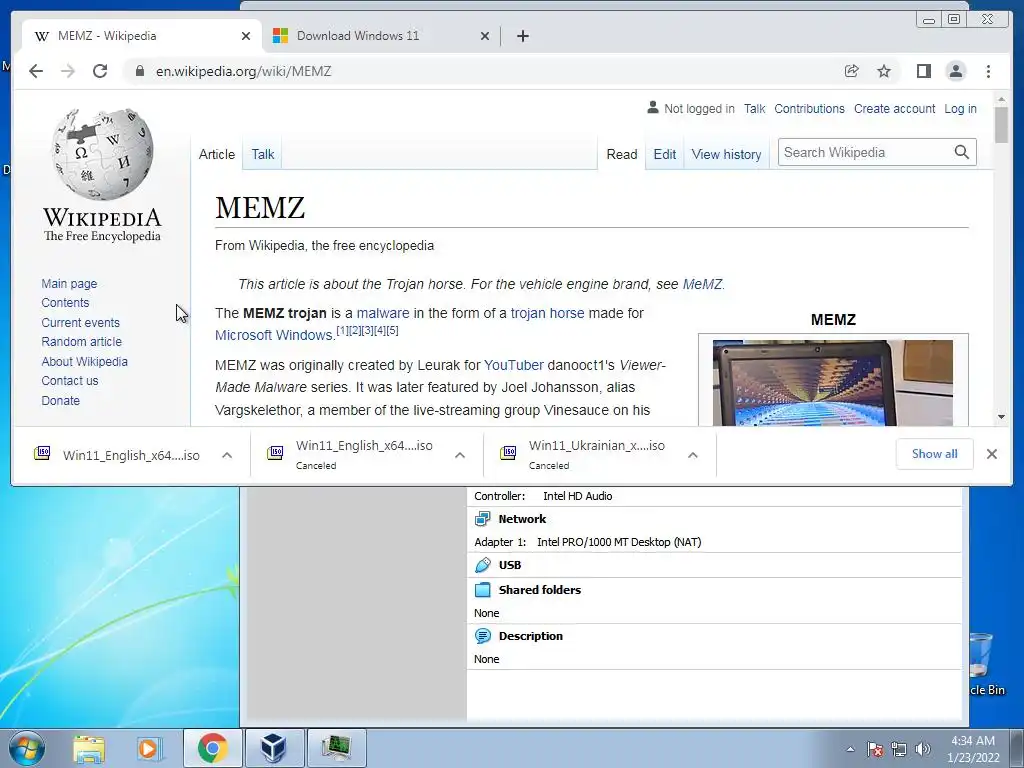Go to Main page in sidebar
The image size is (1024, 768).
coord(69,283)
